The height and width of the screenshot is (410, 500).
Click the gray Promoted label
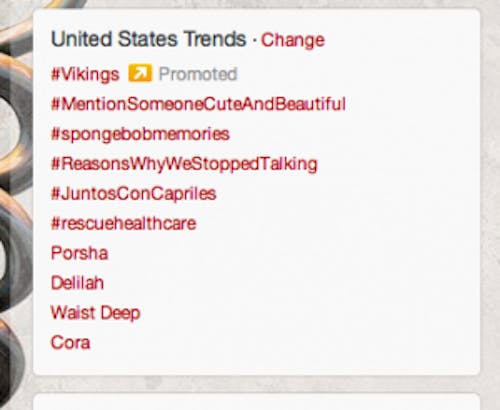click(x=198, y=74)
